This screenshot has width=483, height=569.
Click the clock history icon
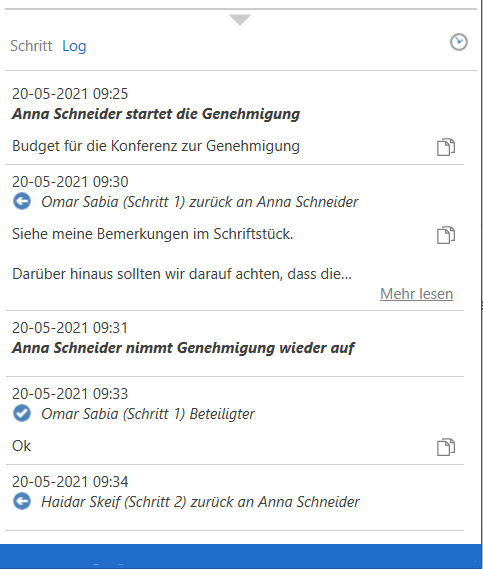pos(459,42)
